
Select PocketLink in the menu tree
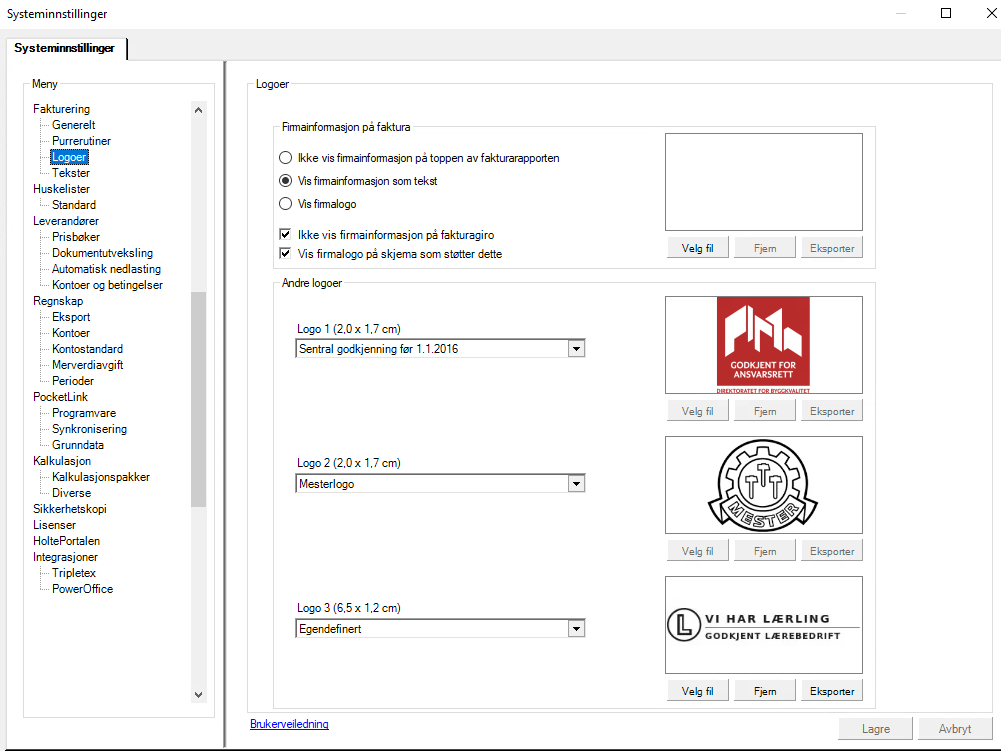click(61, 397)
